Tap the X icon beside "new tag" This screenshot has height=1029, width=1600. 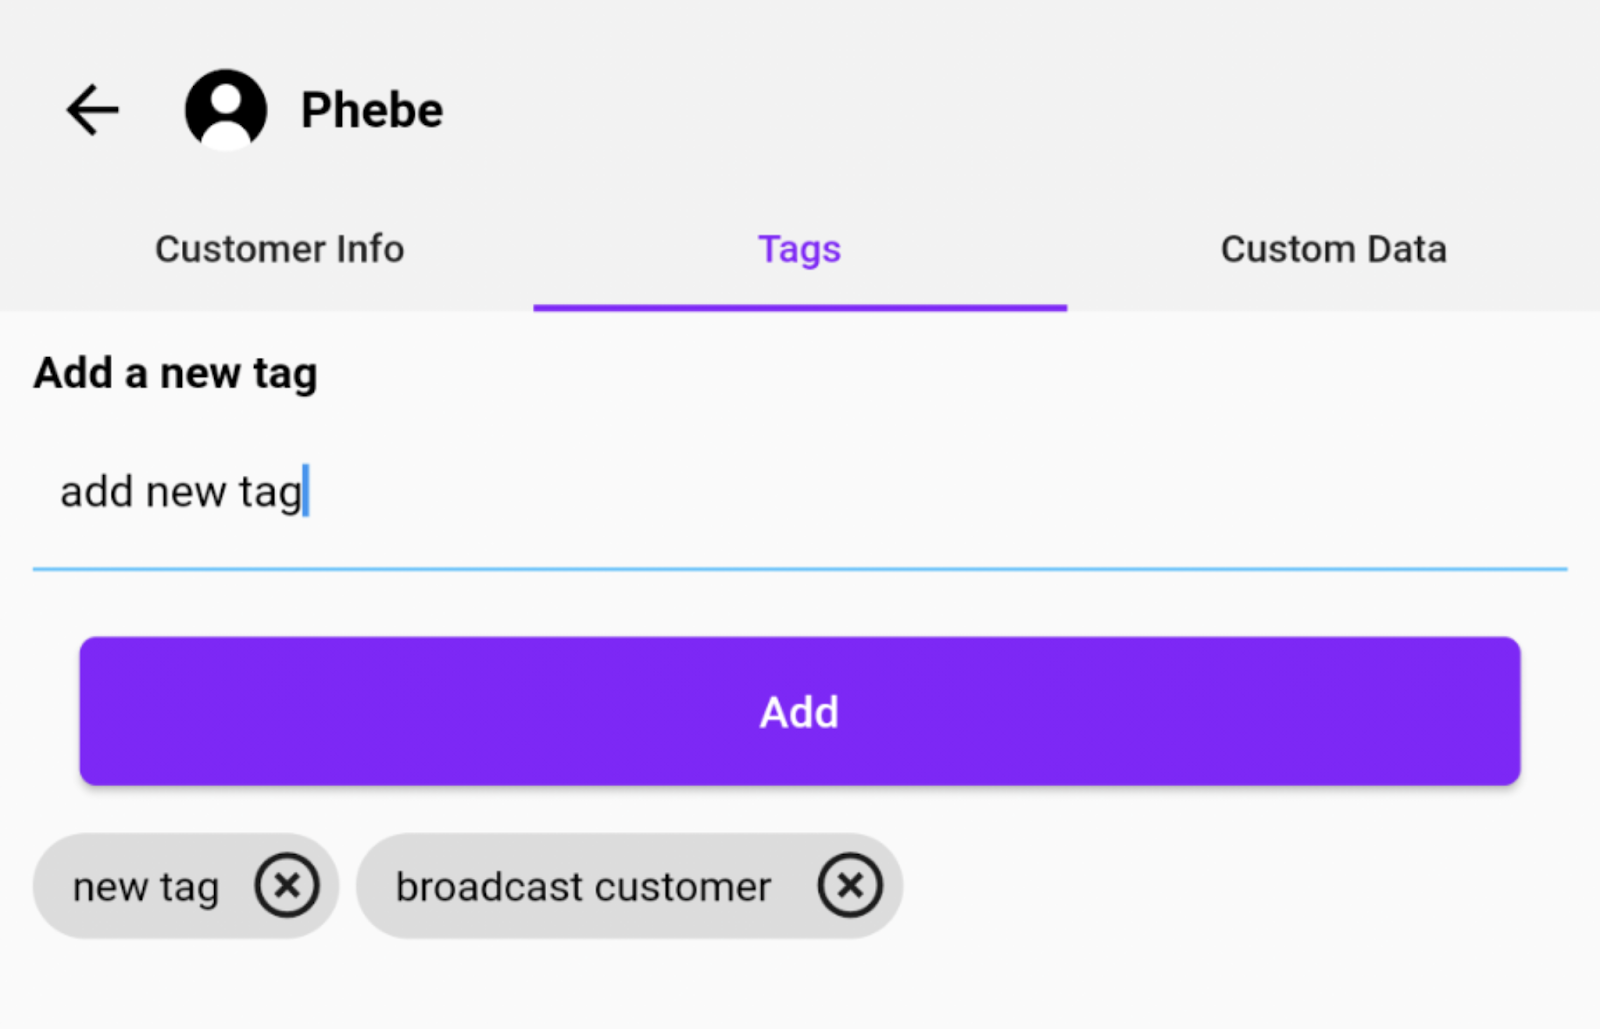tap(287, 886)
